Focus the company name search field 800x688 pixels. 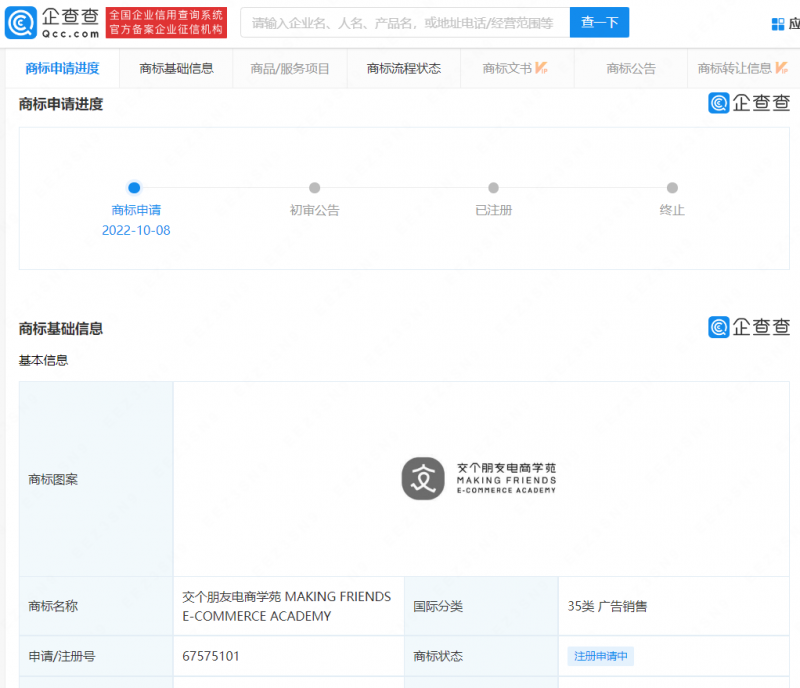405,22
